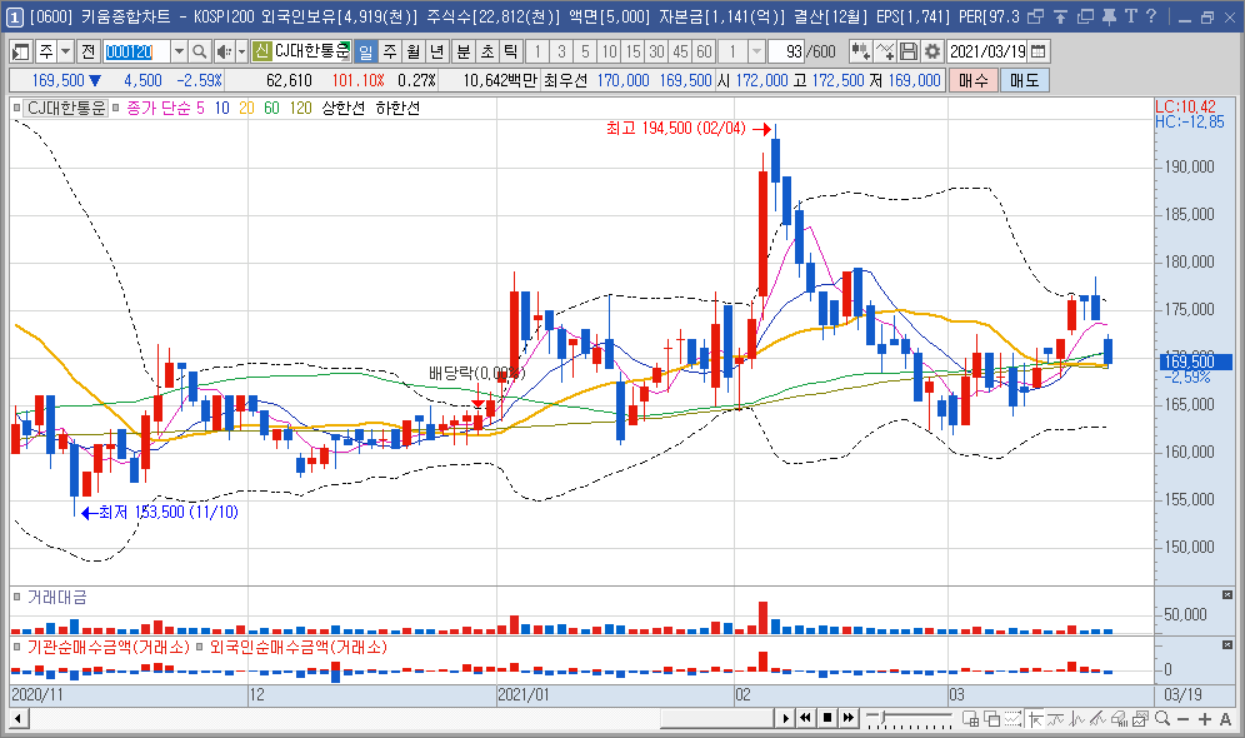
Task: Click the fast-forward replay button
Action: tap(848, 718)
